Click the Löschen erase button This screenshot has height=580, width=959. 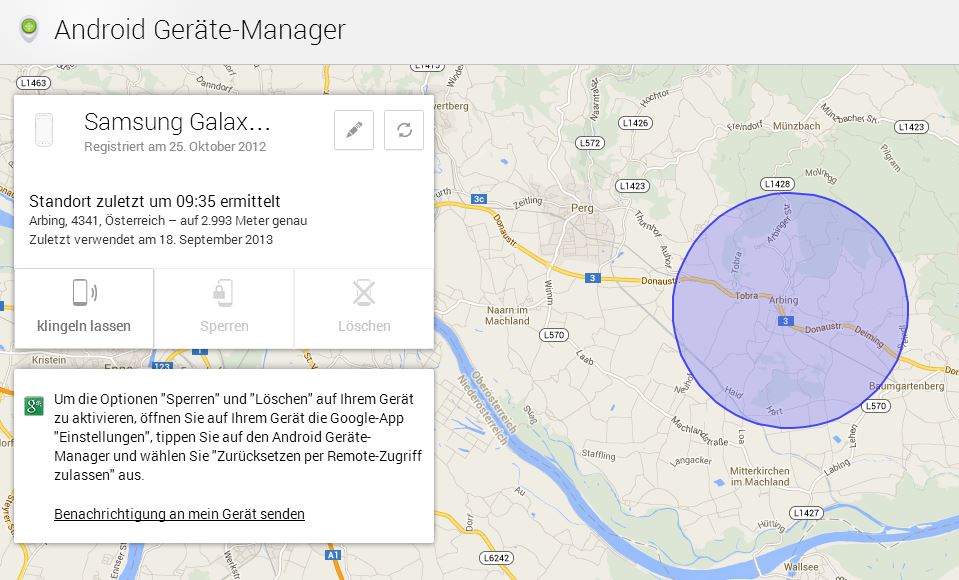coord(364,308)
